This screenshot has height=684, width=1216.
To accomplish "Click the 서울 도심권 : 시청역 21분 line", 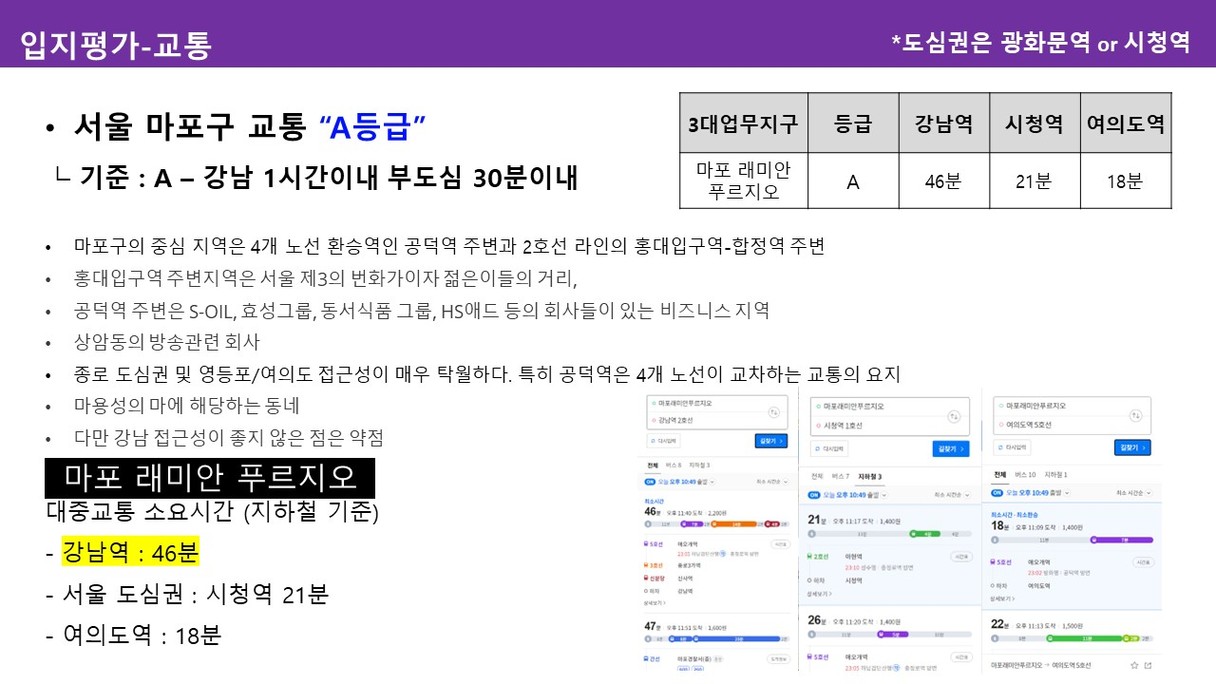I will [187, 593].
